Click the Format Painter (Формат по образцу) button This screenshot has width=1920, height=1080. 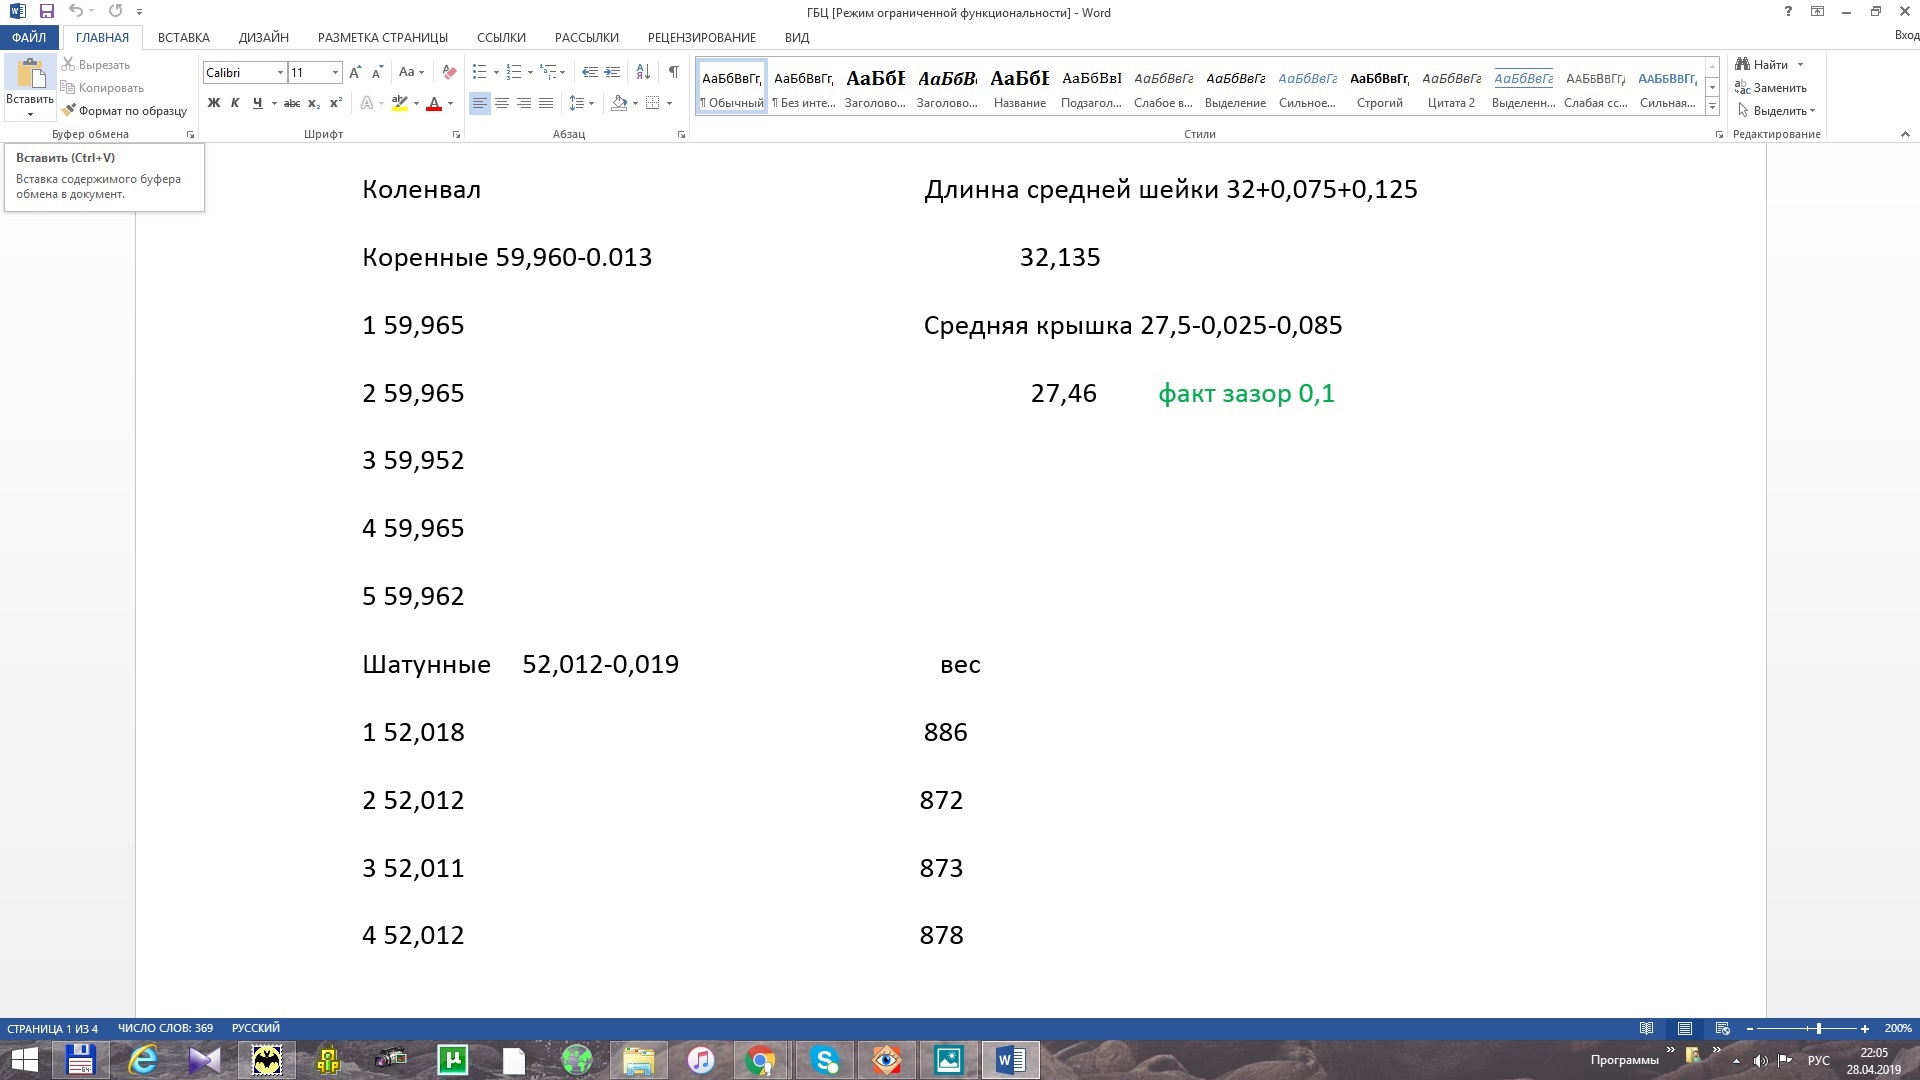coord(124,111)
